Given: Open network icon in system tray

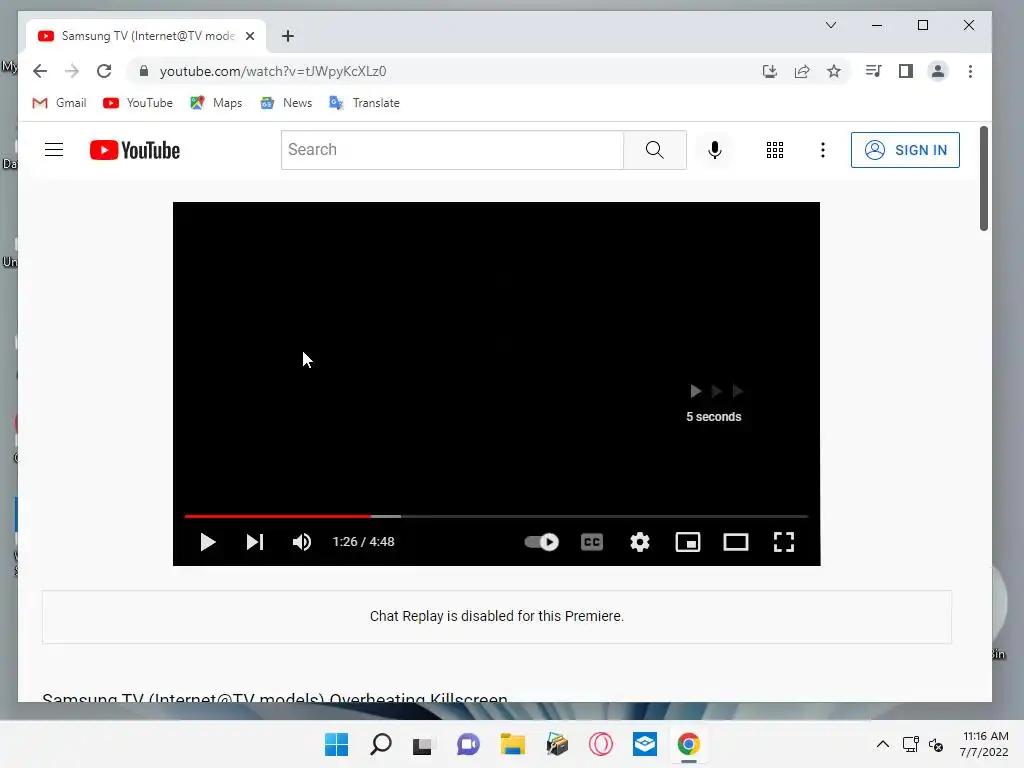Looking at the screenshot, I should pyautogui.click(x=910, y=744).
